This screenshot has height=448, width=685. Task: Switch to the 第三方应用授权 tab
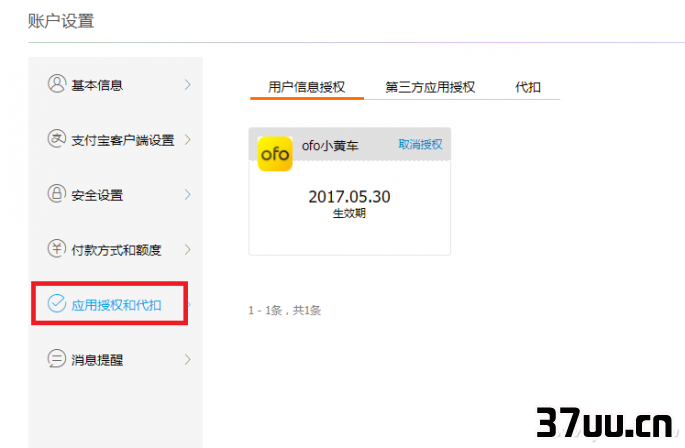[430, 87]
